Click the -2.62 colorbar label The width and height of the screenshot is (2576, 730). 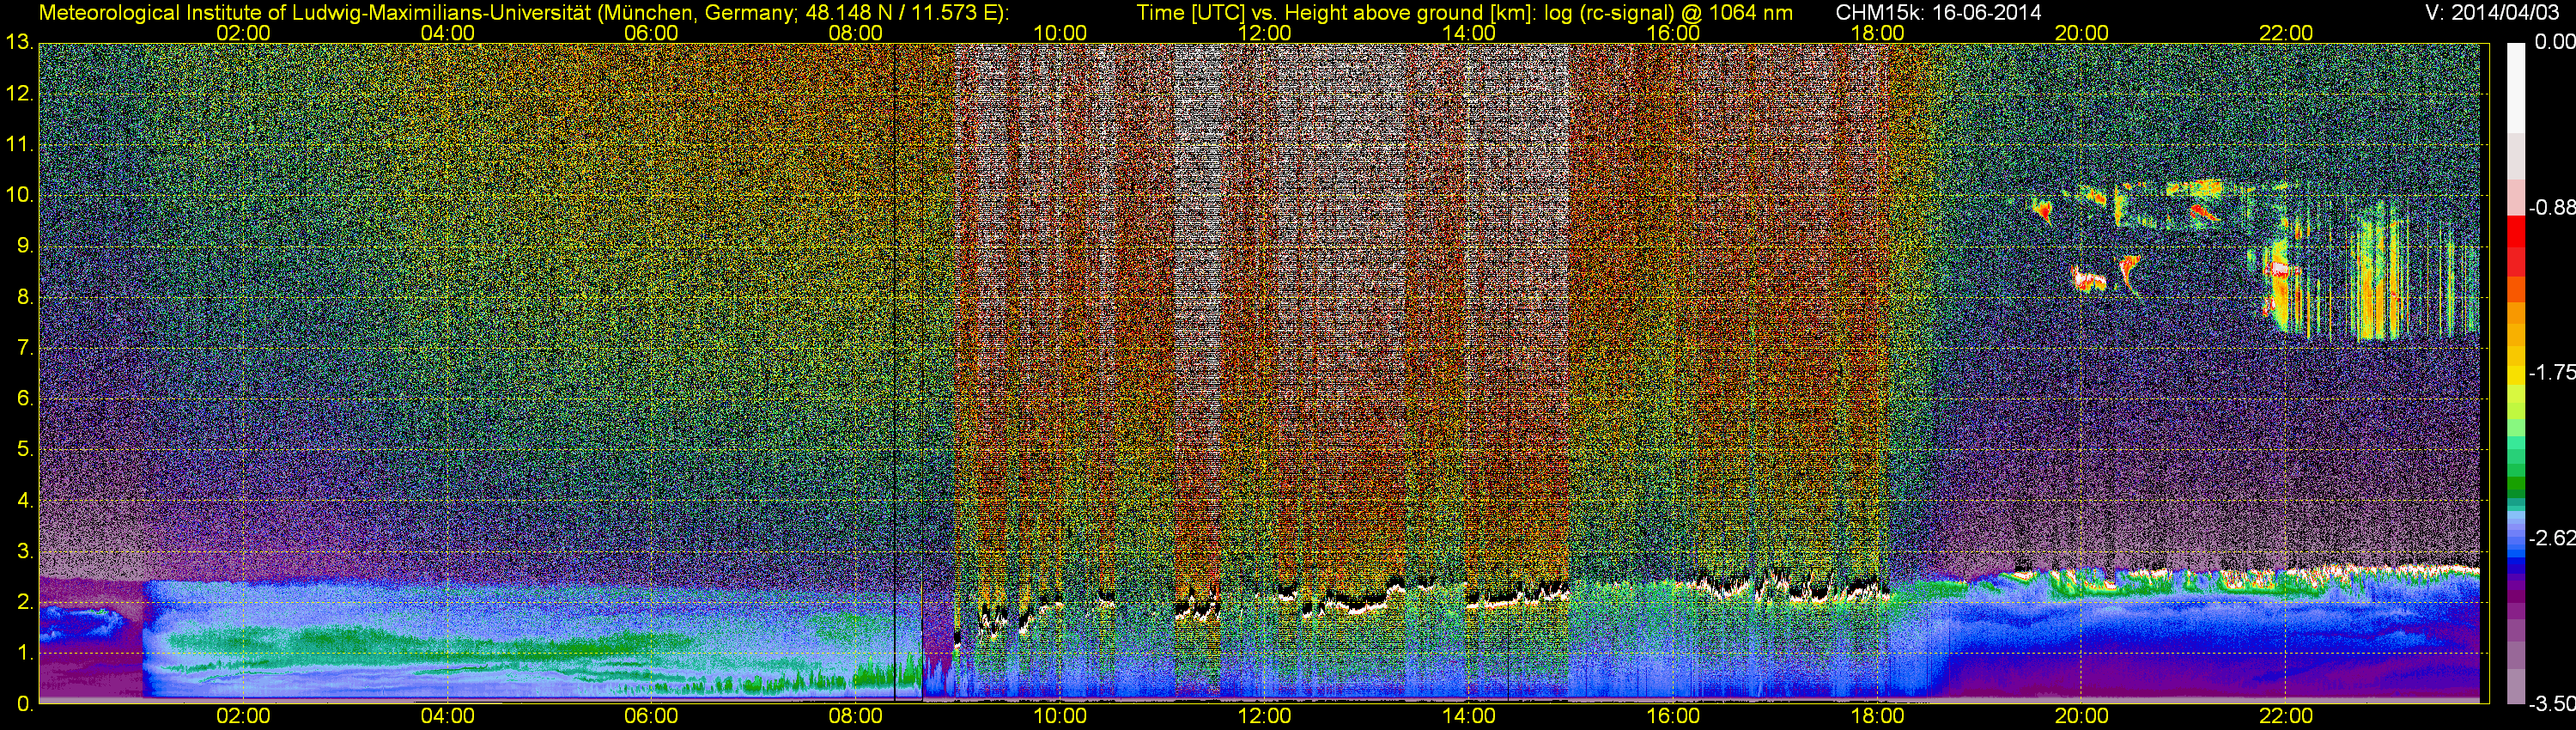2551,538
